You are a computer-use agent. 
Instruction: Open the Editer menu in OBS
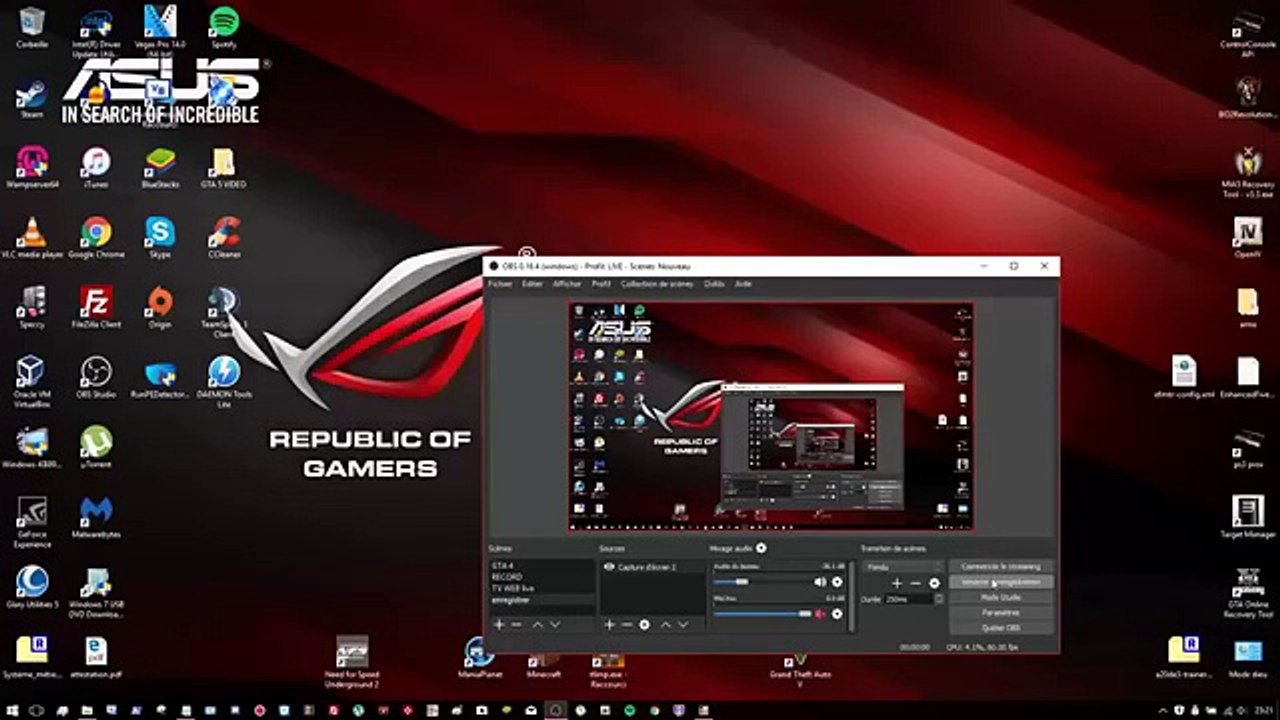coord(533,284)
